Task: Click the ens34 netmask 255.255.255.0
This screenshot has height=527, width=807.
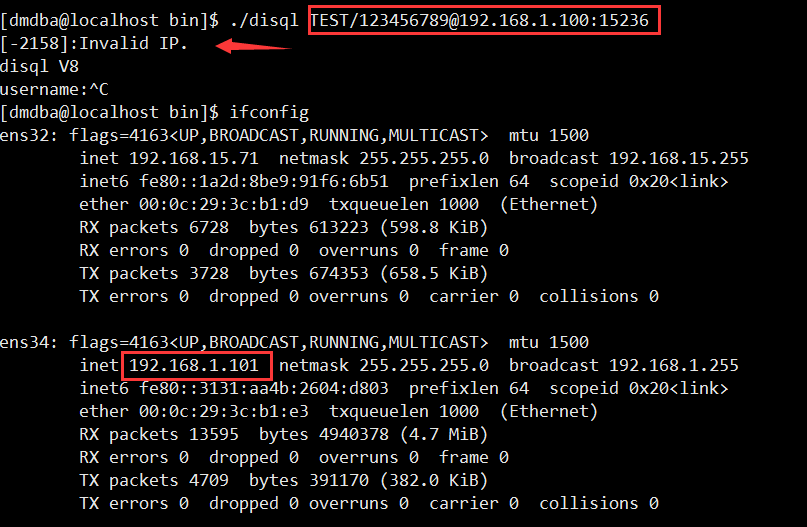Action: (x=424, y=365)
